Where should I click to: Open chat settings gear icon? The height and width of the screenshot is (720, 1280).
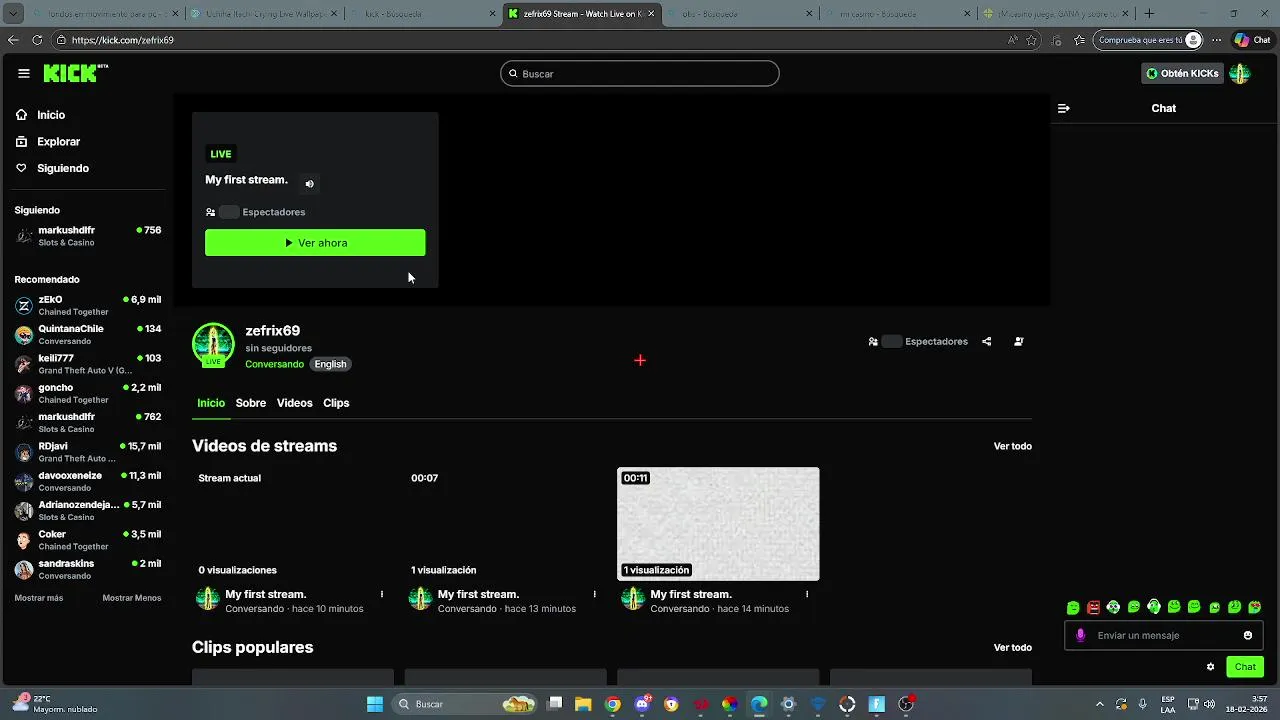tap(1211, 667)
